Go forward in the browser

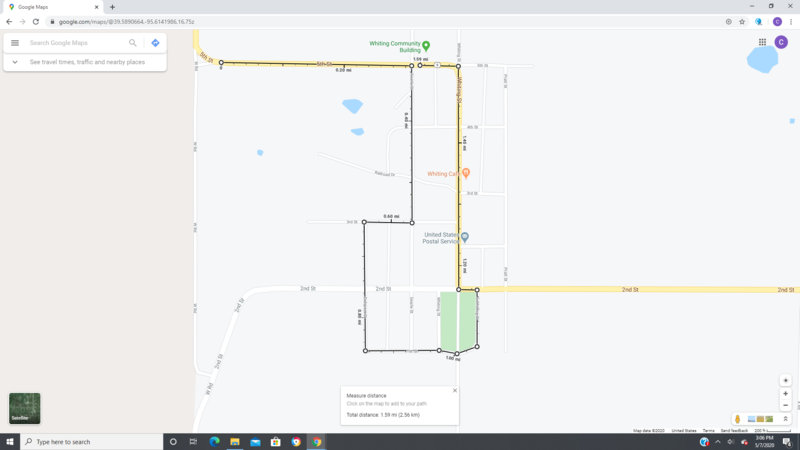point(22,22)
